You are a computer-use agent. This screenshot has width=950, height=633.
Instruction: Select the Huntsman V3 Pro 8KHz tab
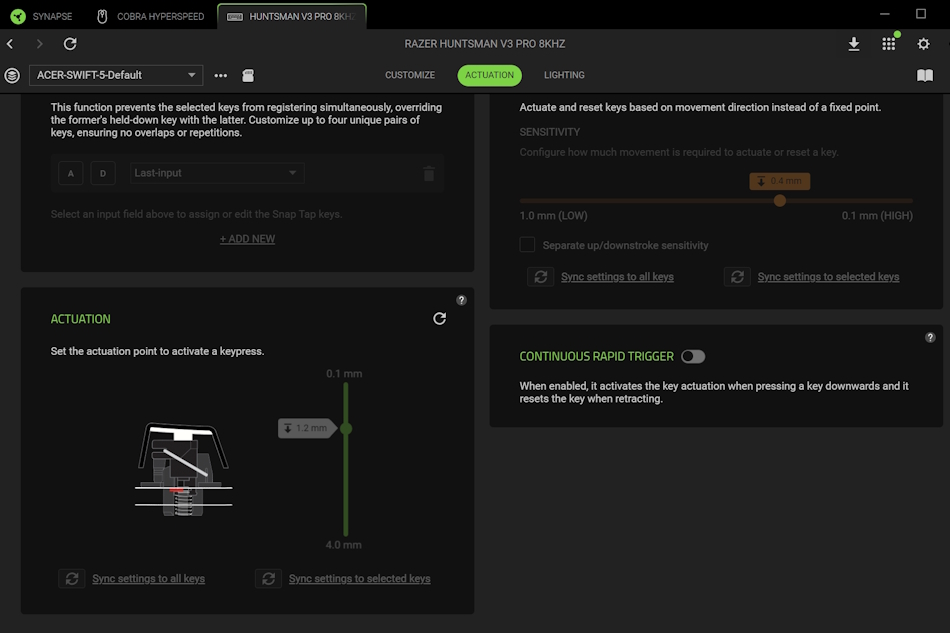[x=292, y=16]
